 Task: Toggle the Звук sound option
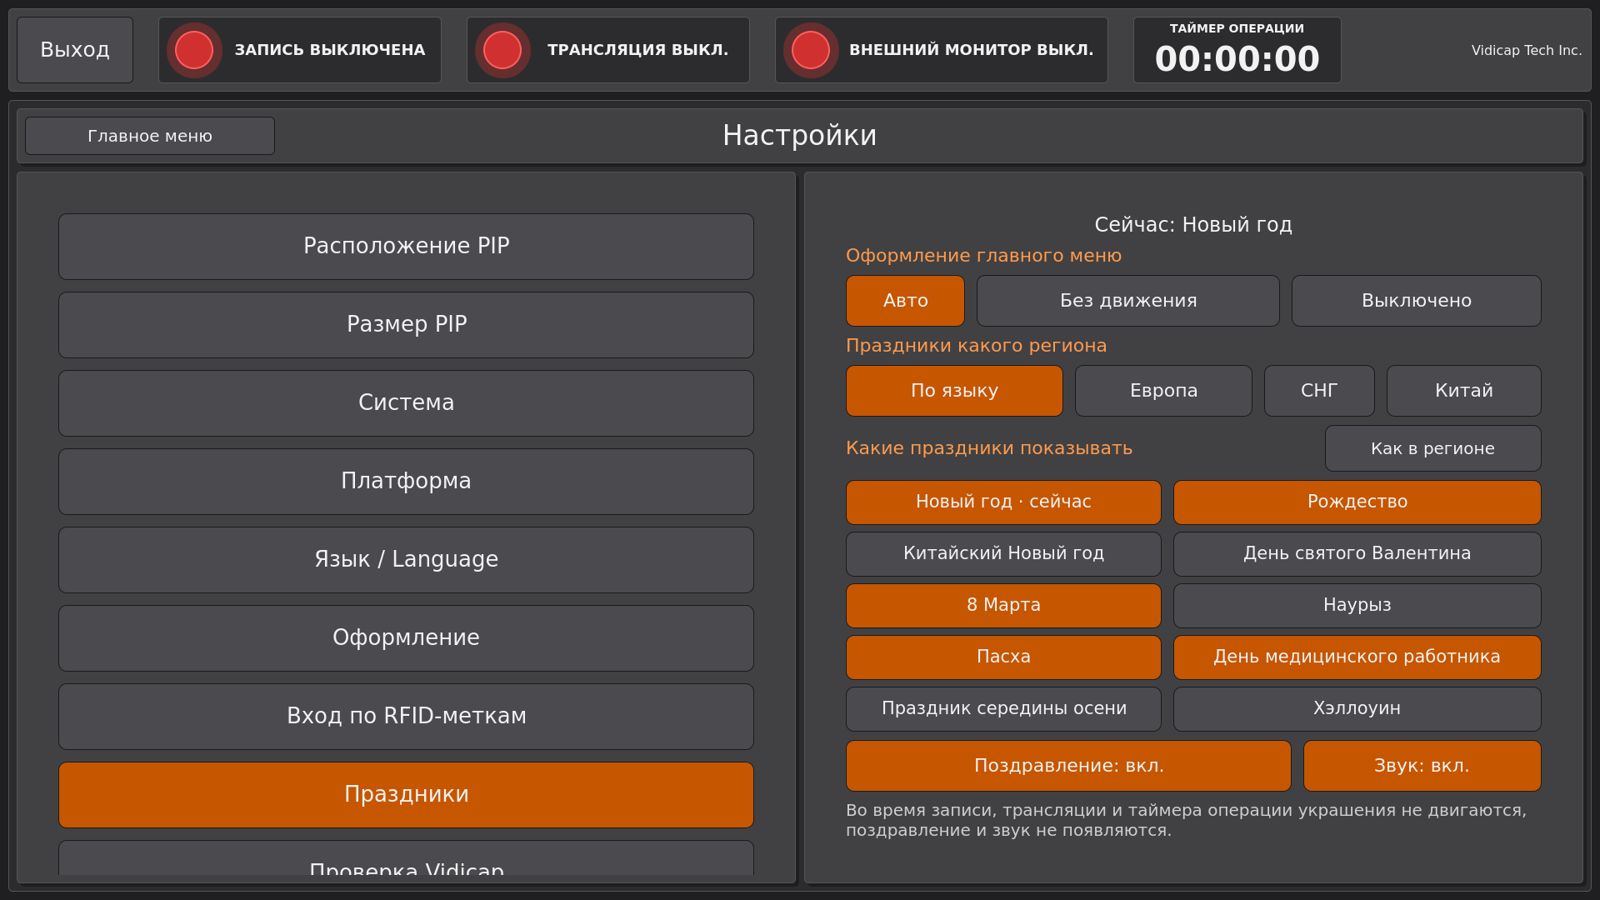point(1422,766)
